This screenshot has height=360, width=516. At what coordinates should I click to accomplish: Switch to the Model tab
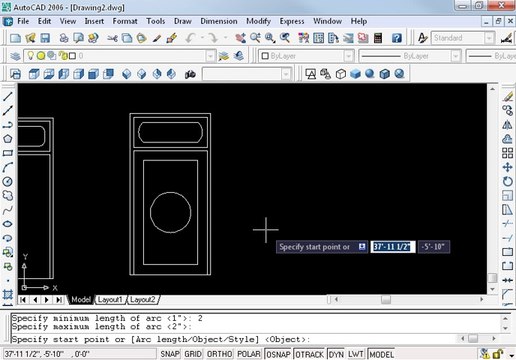81,300
